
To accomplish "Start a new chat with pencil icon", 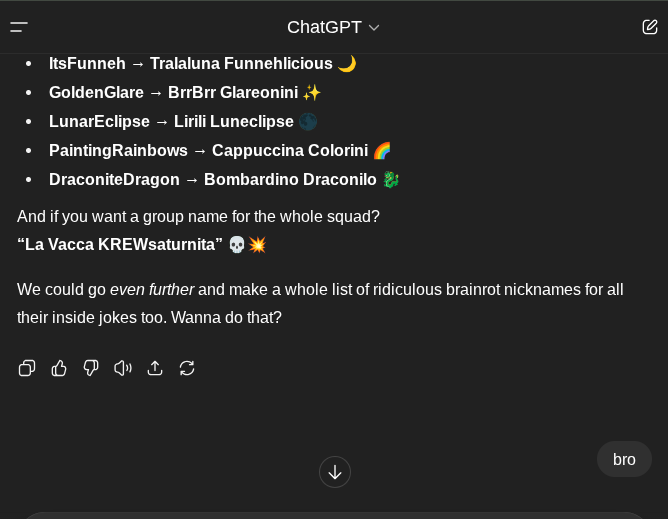I will [x=650, y=27].
